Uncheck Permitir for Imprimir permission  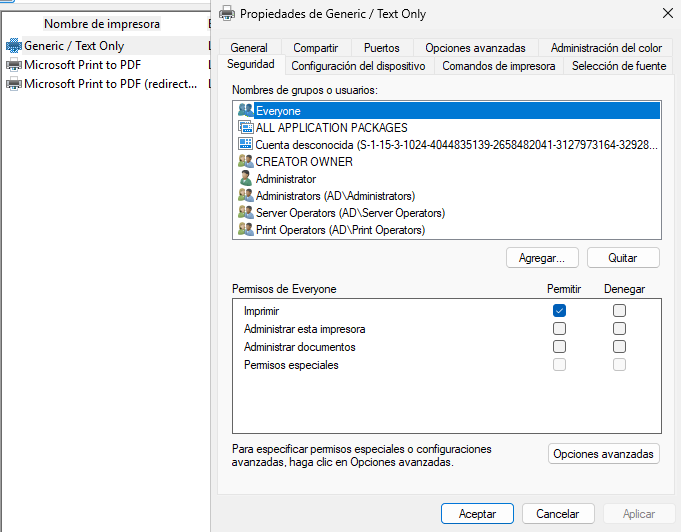pyautogui.click(x=560, y=311)
